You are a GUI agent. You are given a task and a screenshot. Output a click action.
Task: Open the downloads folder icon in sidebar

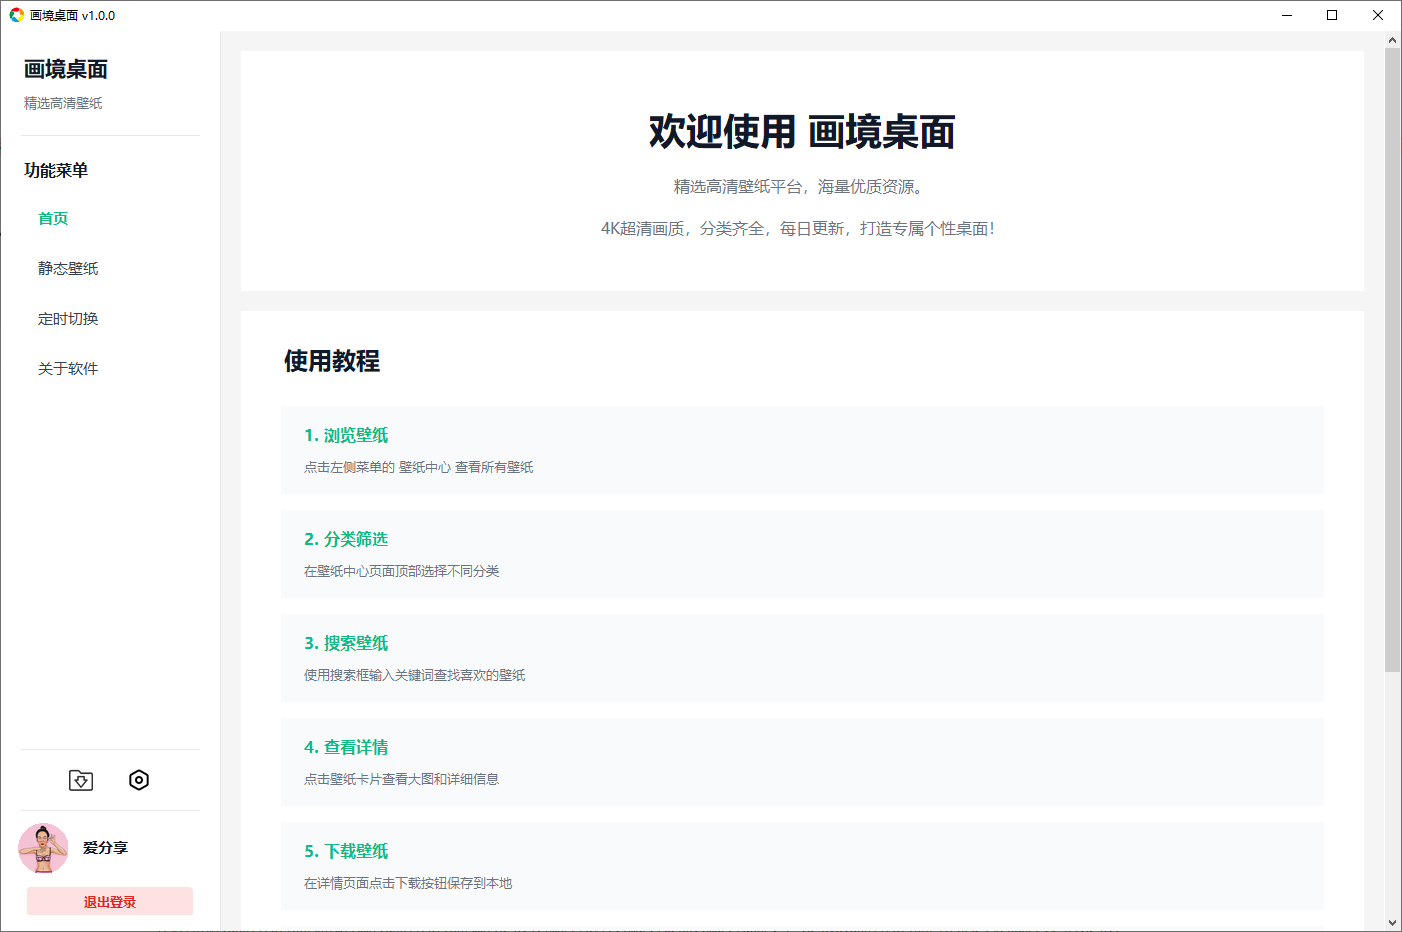(81, 780)
